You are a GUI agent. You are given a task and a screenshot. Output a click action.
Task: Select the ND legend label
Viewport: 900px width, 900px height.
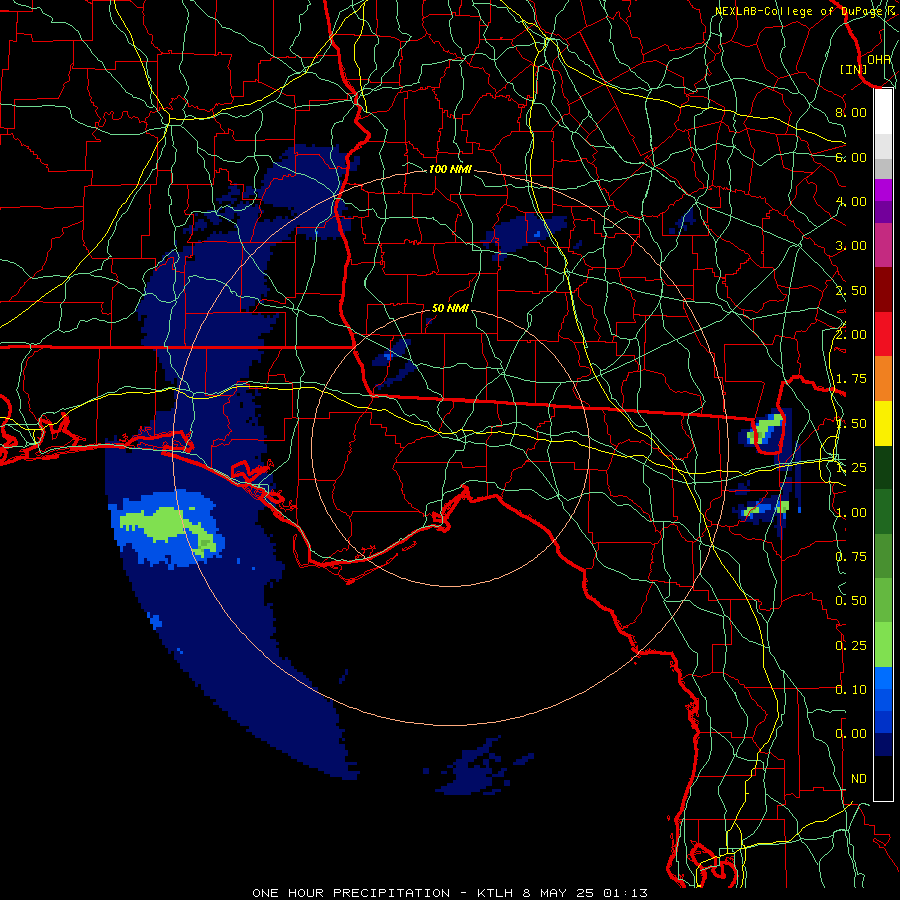click(x=859, y=779)
